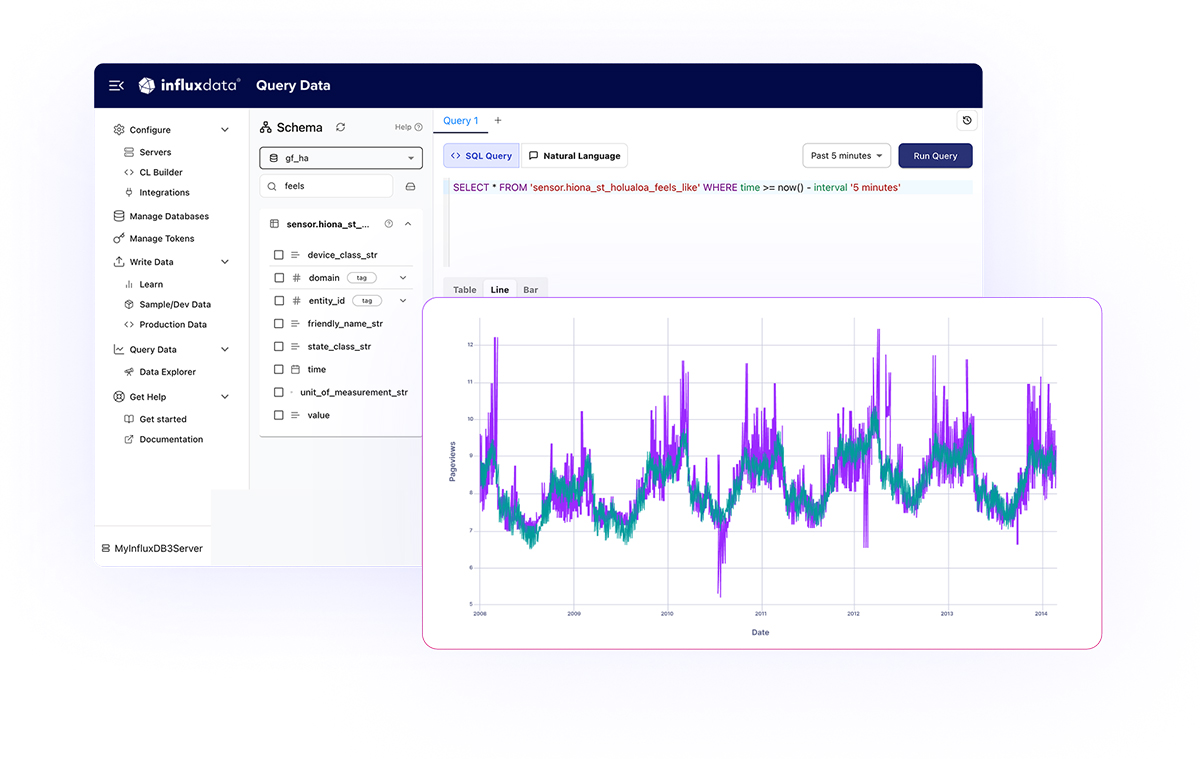1200x759 pixels.
Task: Switch to Natural Language query mode
Action: (575, 156)
